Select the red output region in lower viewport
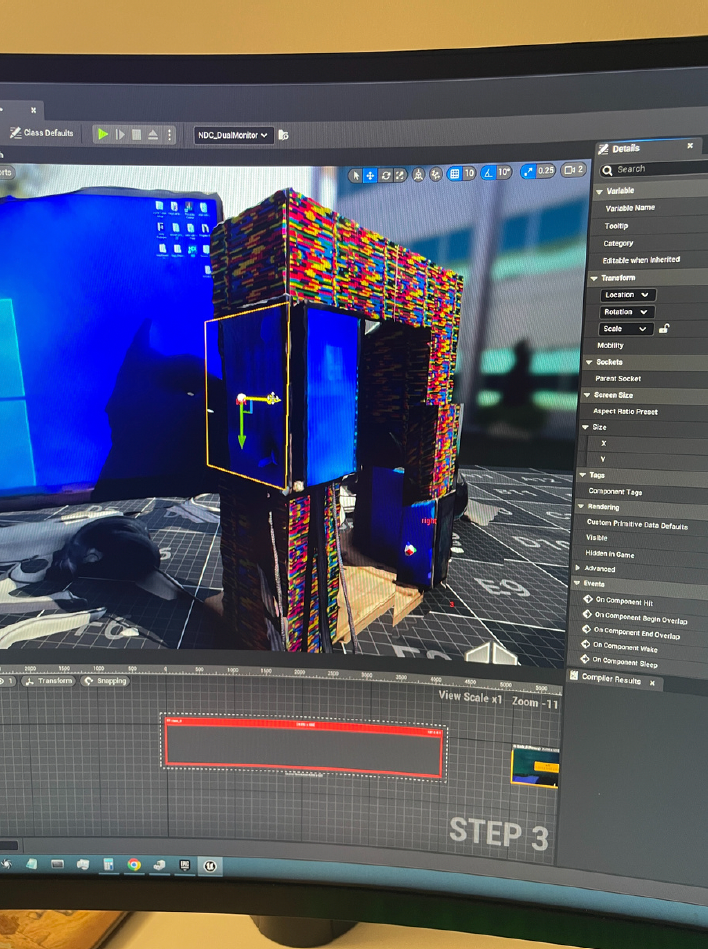Screen dimensions: 708x949 click(x=304, y=748)
